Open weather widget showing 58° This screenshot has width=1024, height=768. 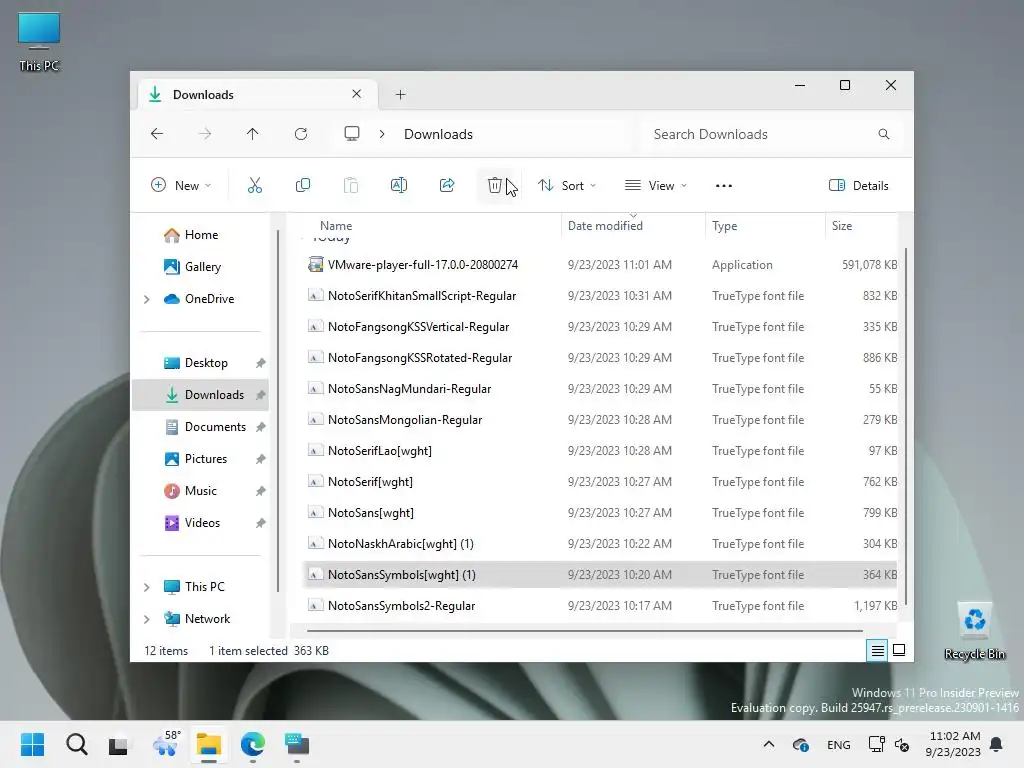pyautogui.click(x=166, y=743)
